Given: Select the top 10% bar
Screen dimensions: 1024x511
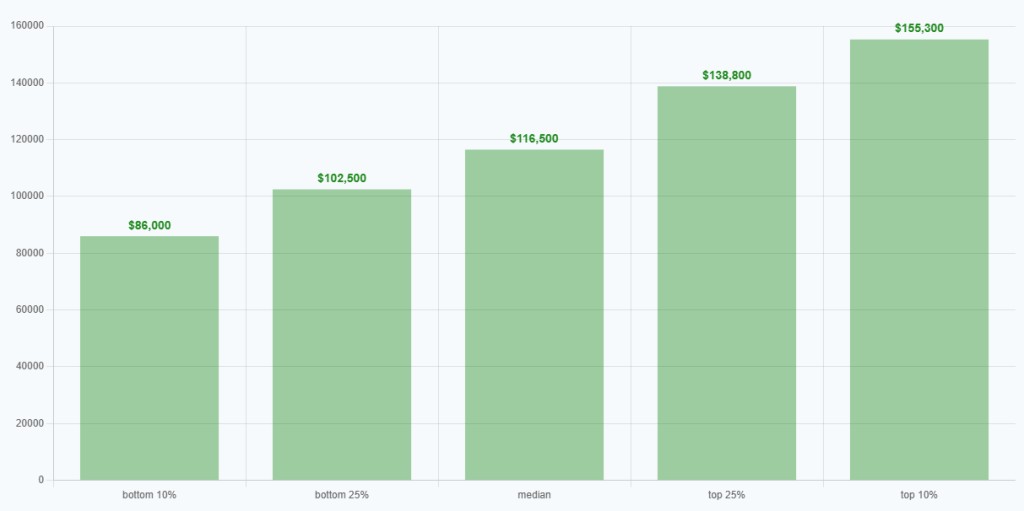Looking at the screenshot, I should pyautogui.click(x=919, y=260).
